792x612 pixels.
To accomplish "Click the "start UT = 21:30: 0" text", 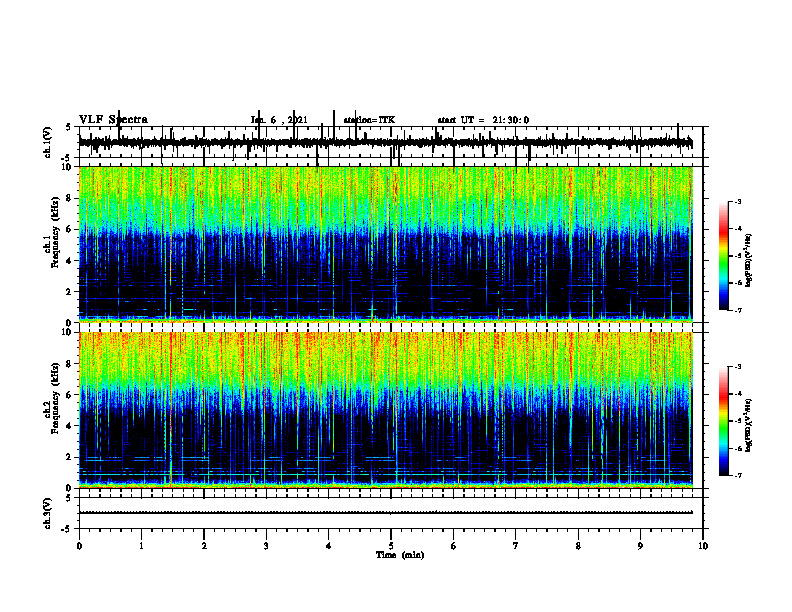I will coord(483,120).
